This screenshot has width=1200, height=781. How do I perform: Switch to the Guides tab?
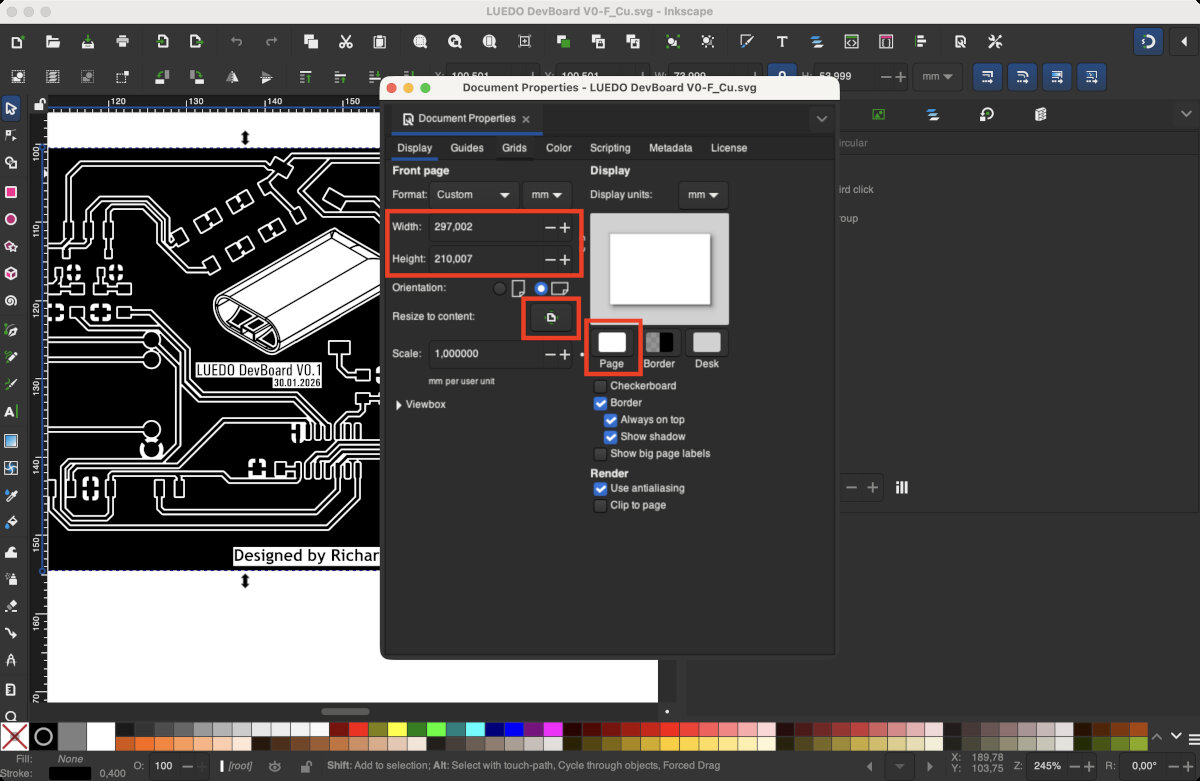pos(467,148)
